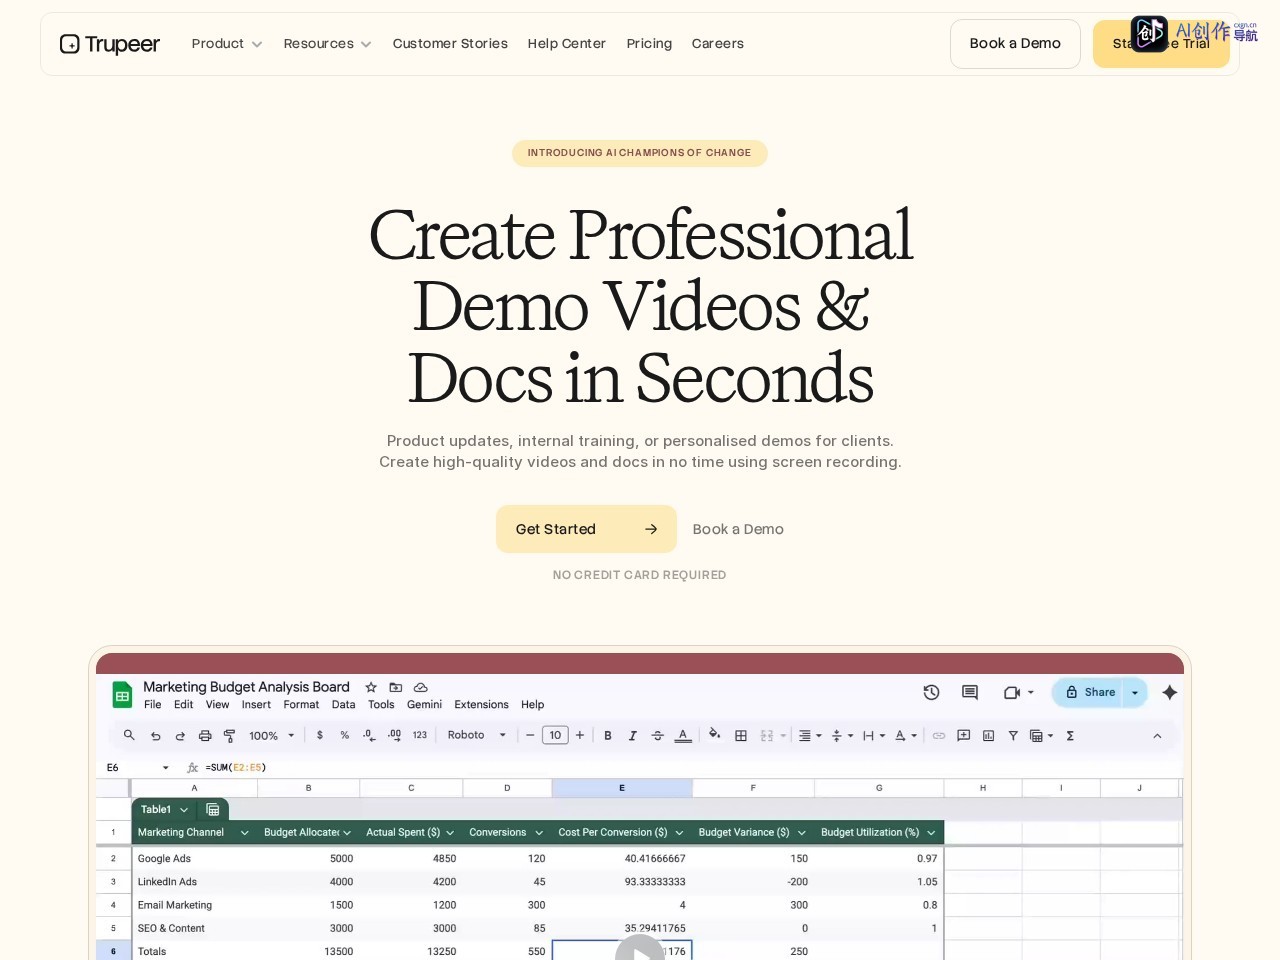Open the Insert menu in Sheets

click(256, 705)
